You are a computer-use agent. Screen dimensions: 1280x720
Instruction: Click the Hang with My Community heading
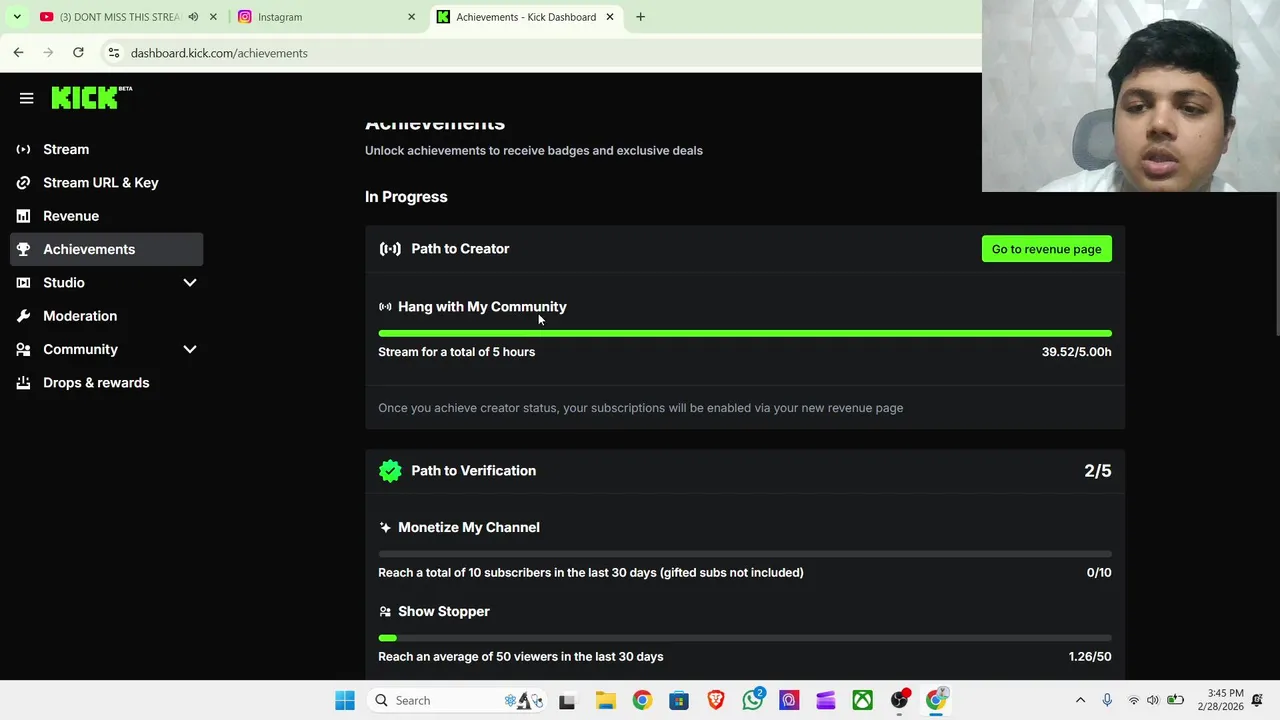482,307
